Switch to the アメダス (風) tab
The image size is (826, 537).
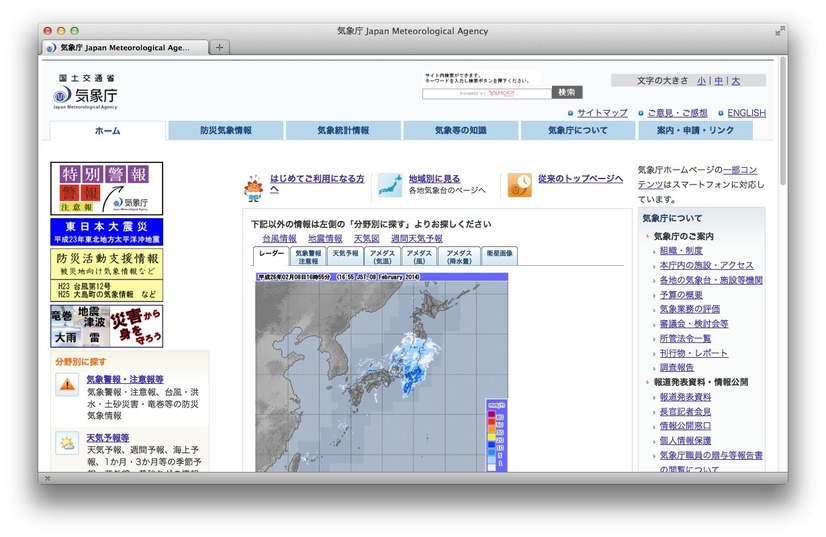pyautogui.click(x=419, y=256)
